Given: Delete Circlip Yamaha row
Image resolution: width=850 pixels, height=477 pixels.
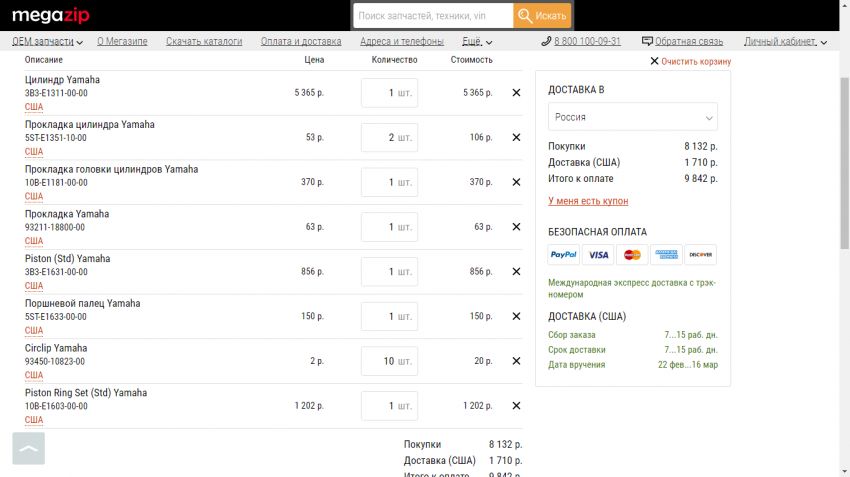Looking at the screenshot, I should [516, 361].
